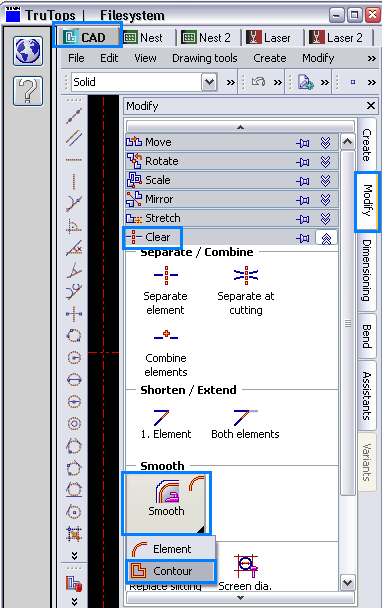Choose the Separate at cutting tool

[246, 291]
